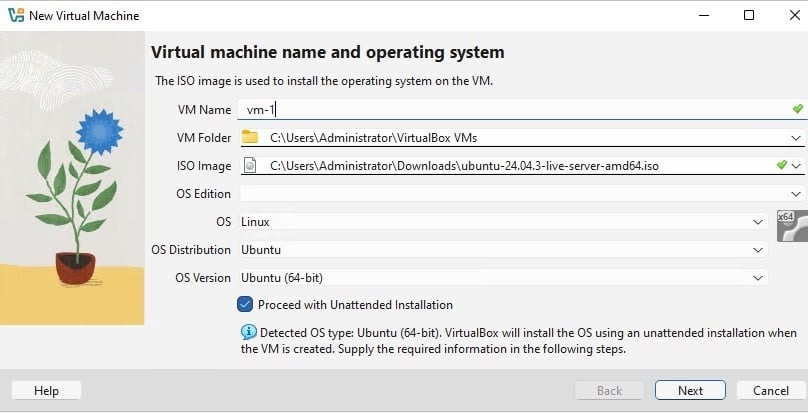
Task: Click the 'OS Distribution' label
Action: [x=191, y=250]
